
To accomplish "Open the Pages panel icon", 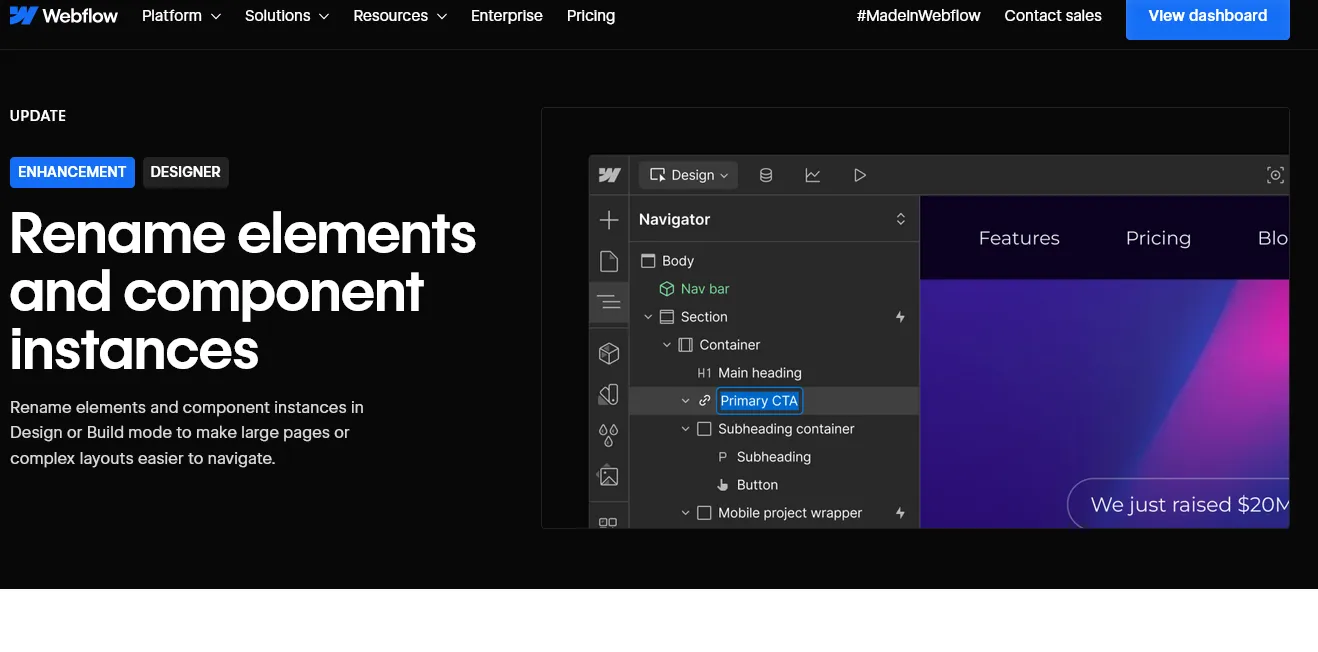I will click(609, 262).
